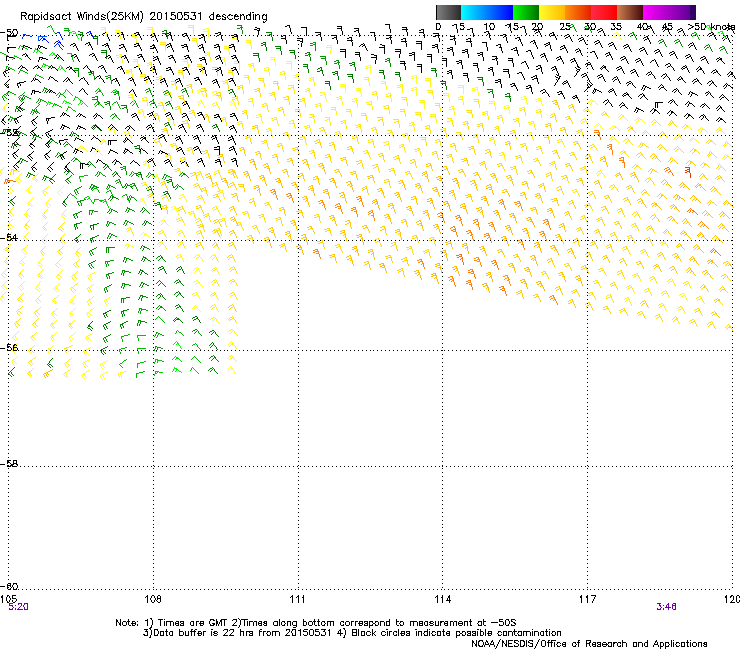The width and height of the screenshot is (740, 650).
Task: Click the '35' label under the color legend
Action: 616,27
